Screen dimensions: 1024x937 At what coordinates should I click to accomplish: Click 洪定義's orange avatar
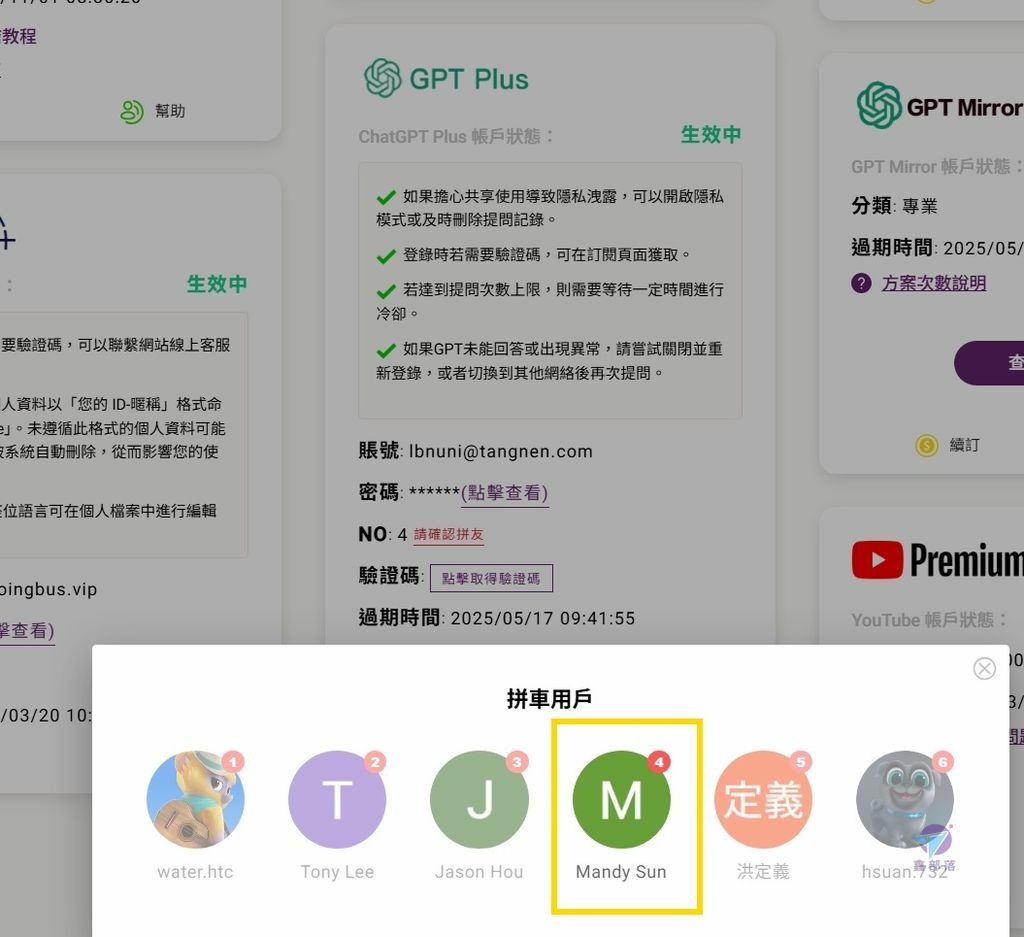point(763,799)
